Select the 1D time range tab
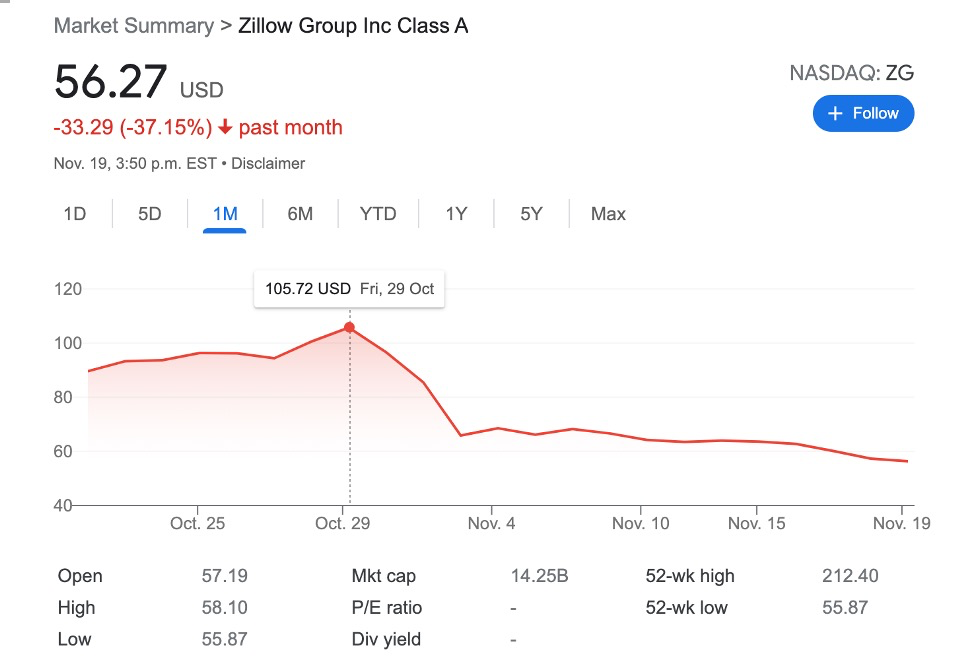Image resolution: width=968 pixels, height=664 pixels. coord(75,214)
